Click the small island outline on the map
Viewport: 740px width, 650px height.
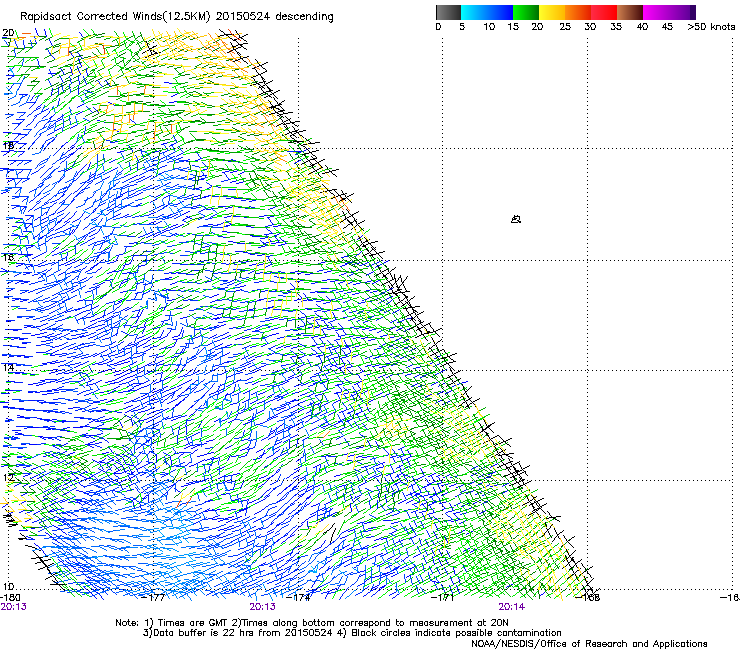pyautogui.click(x=516, y=219)
